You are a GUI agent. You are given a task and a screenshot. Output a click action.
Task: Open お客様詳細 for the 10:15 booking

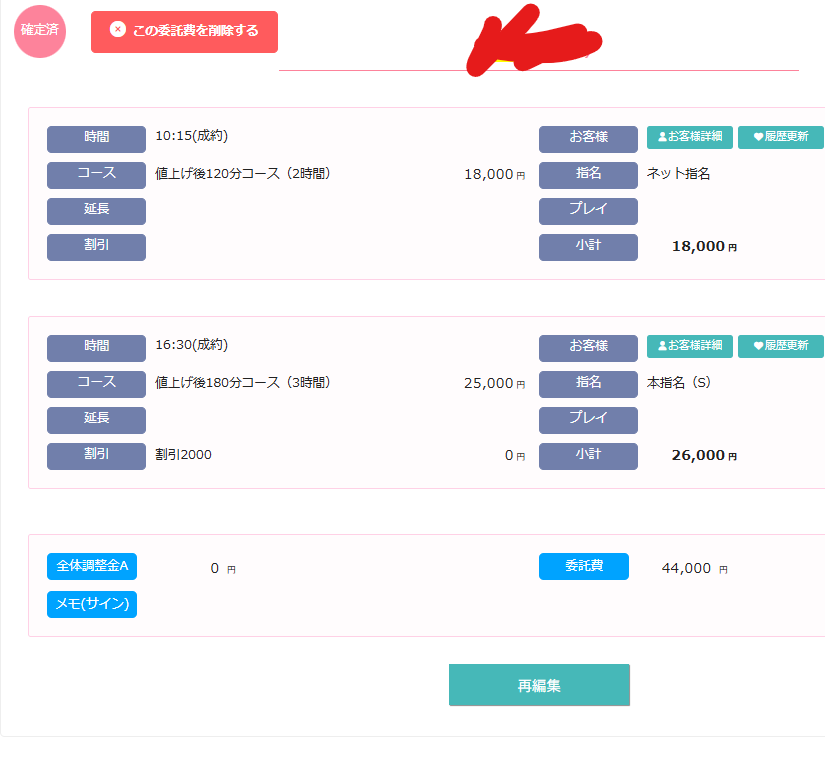[x=689, y=137]
